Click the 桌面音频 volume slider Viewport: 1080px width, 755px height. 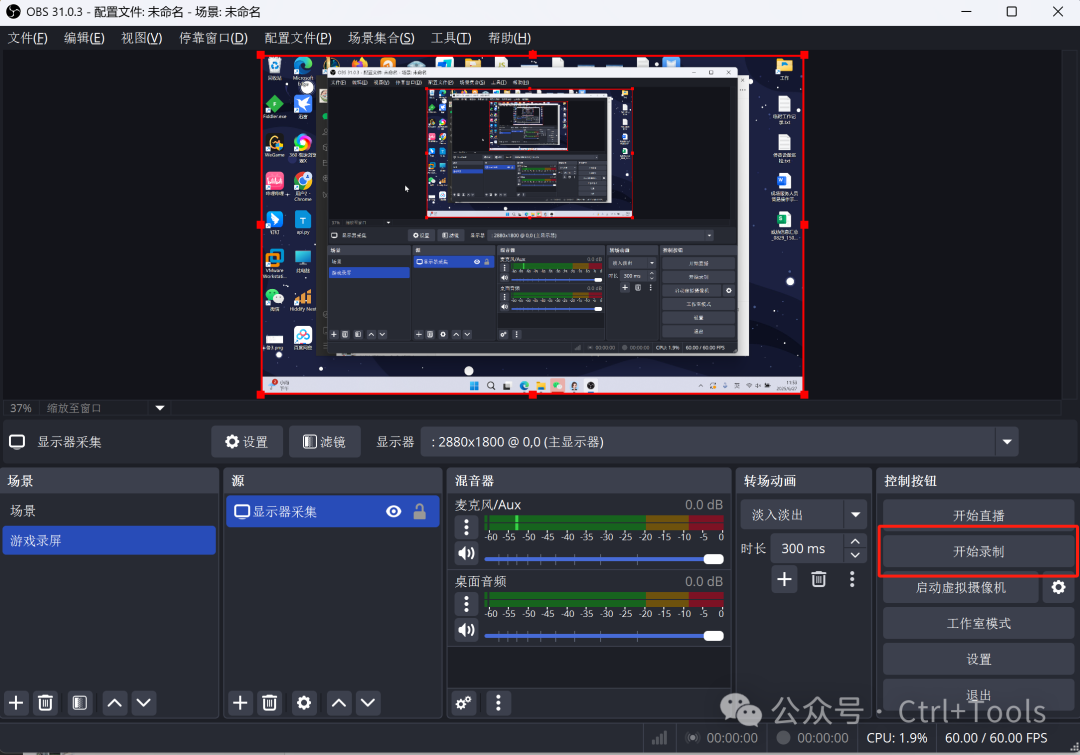pos(600,635)
